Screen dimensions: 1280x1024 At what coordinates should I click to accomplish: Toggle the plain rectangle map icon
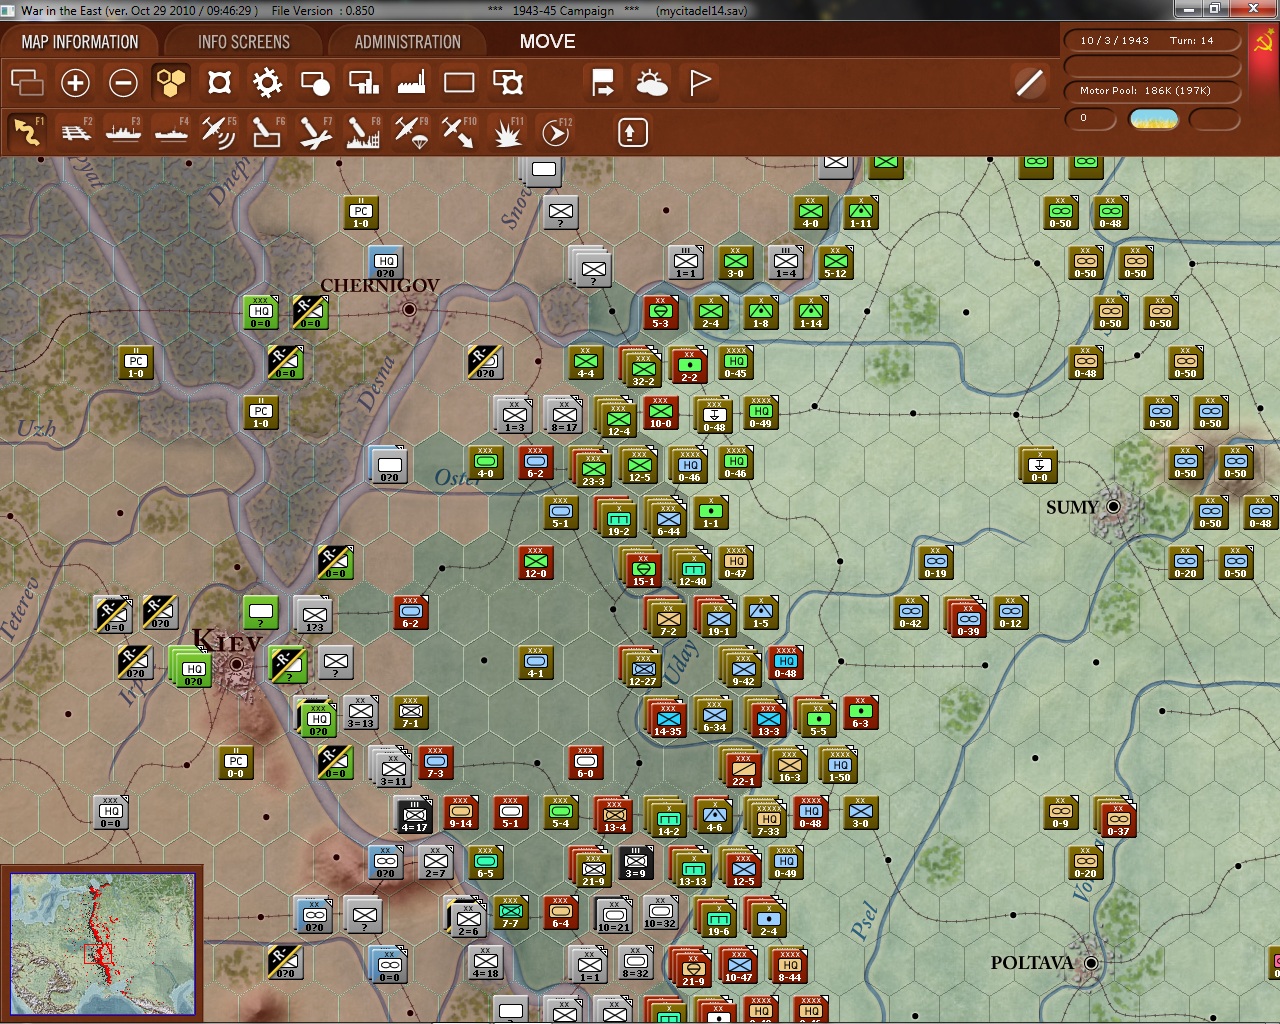459,83
